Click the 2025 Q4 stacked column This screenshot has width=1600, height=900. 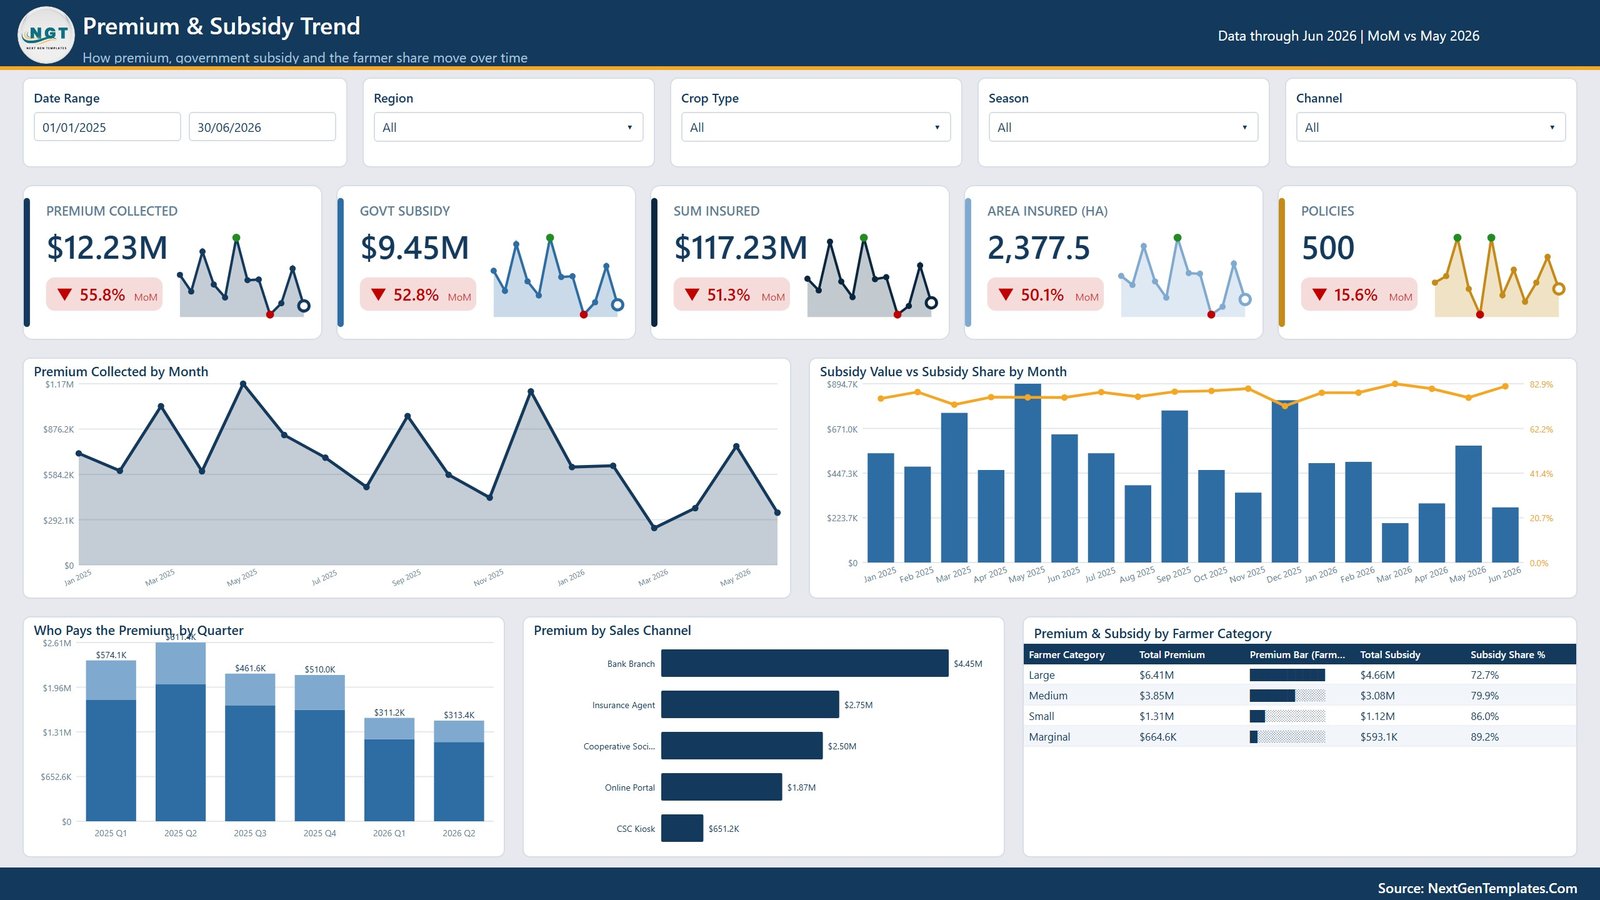coord(320,748)
